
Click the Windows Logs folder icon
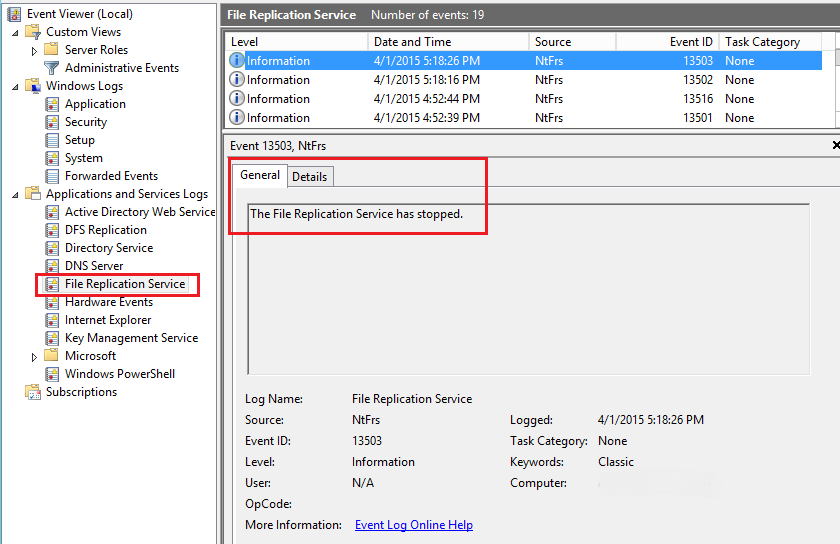[x=33, y=86]
